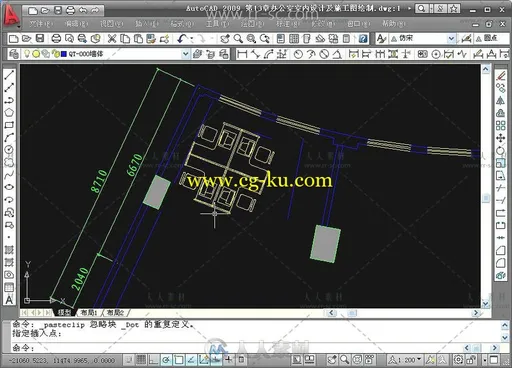512x368 pixels.
Task: Toggle Ortho mode in the status bar
Action: (x=154, y=359)
